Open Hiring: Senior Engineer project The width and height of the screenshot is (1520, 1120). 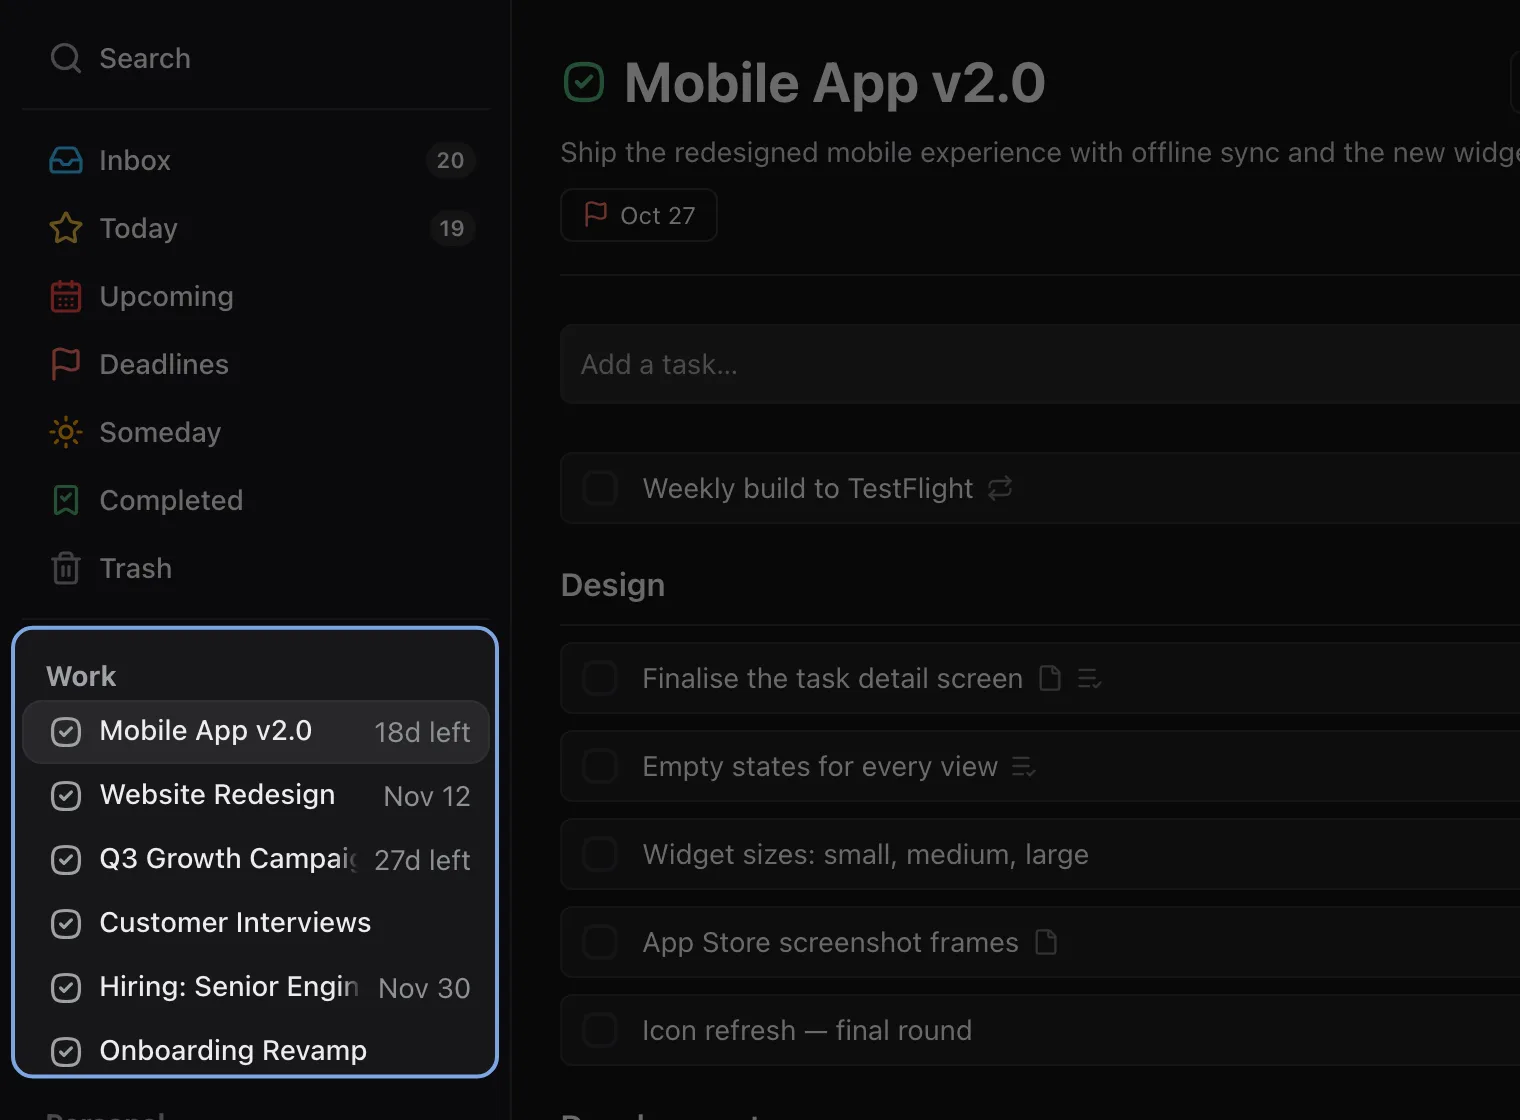point(256,988)
